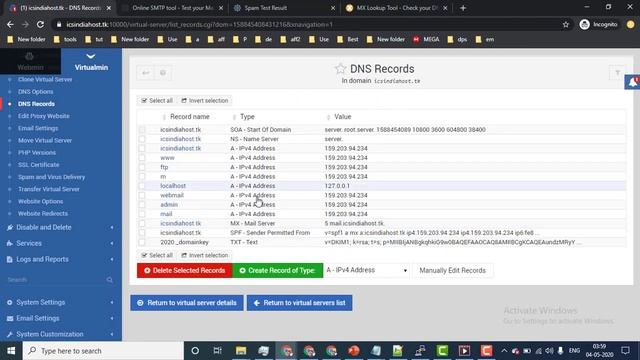Check the box for the 2020._domainkey record
Viewport: 640px width, 360px height.
(x=142, y=242)
